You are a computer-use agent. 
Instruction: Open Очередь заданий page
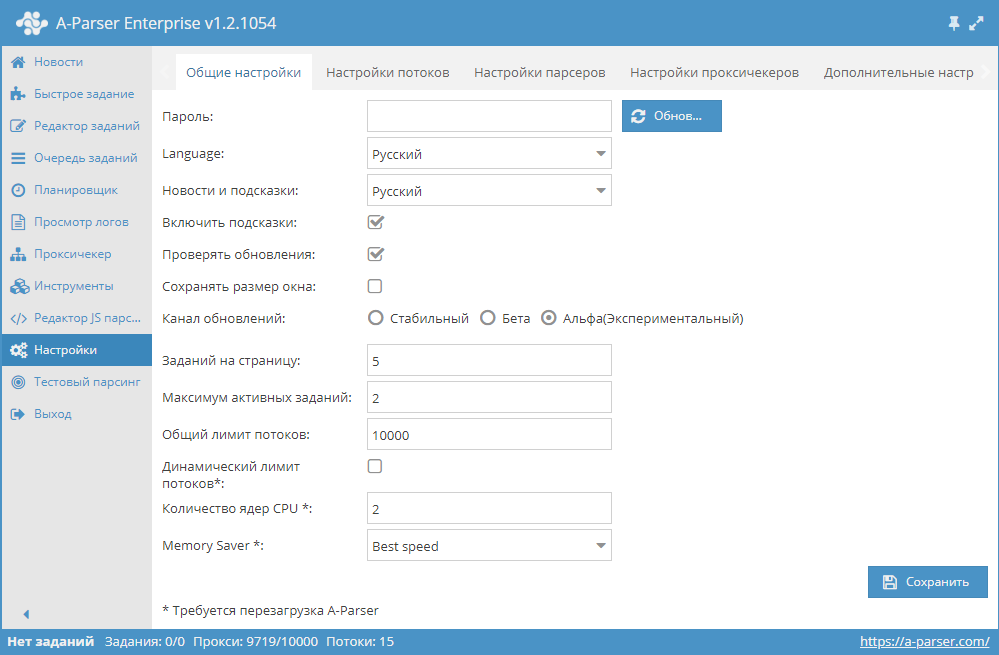tap(76, 158)
